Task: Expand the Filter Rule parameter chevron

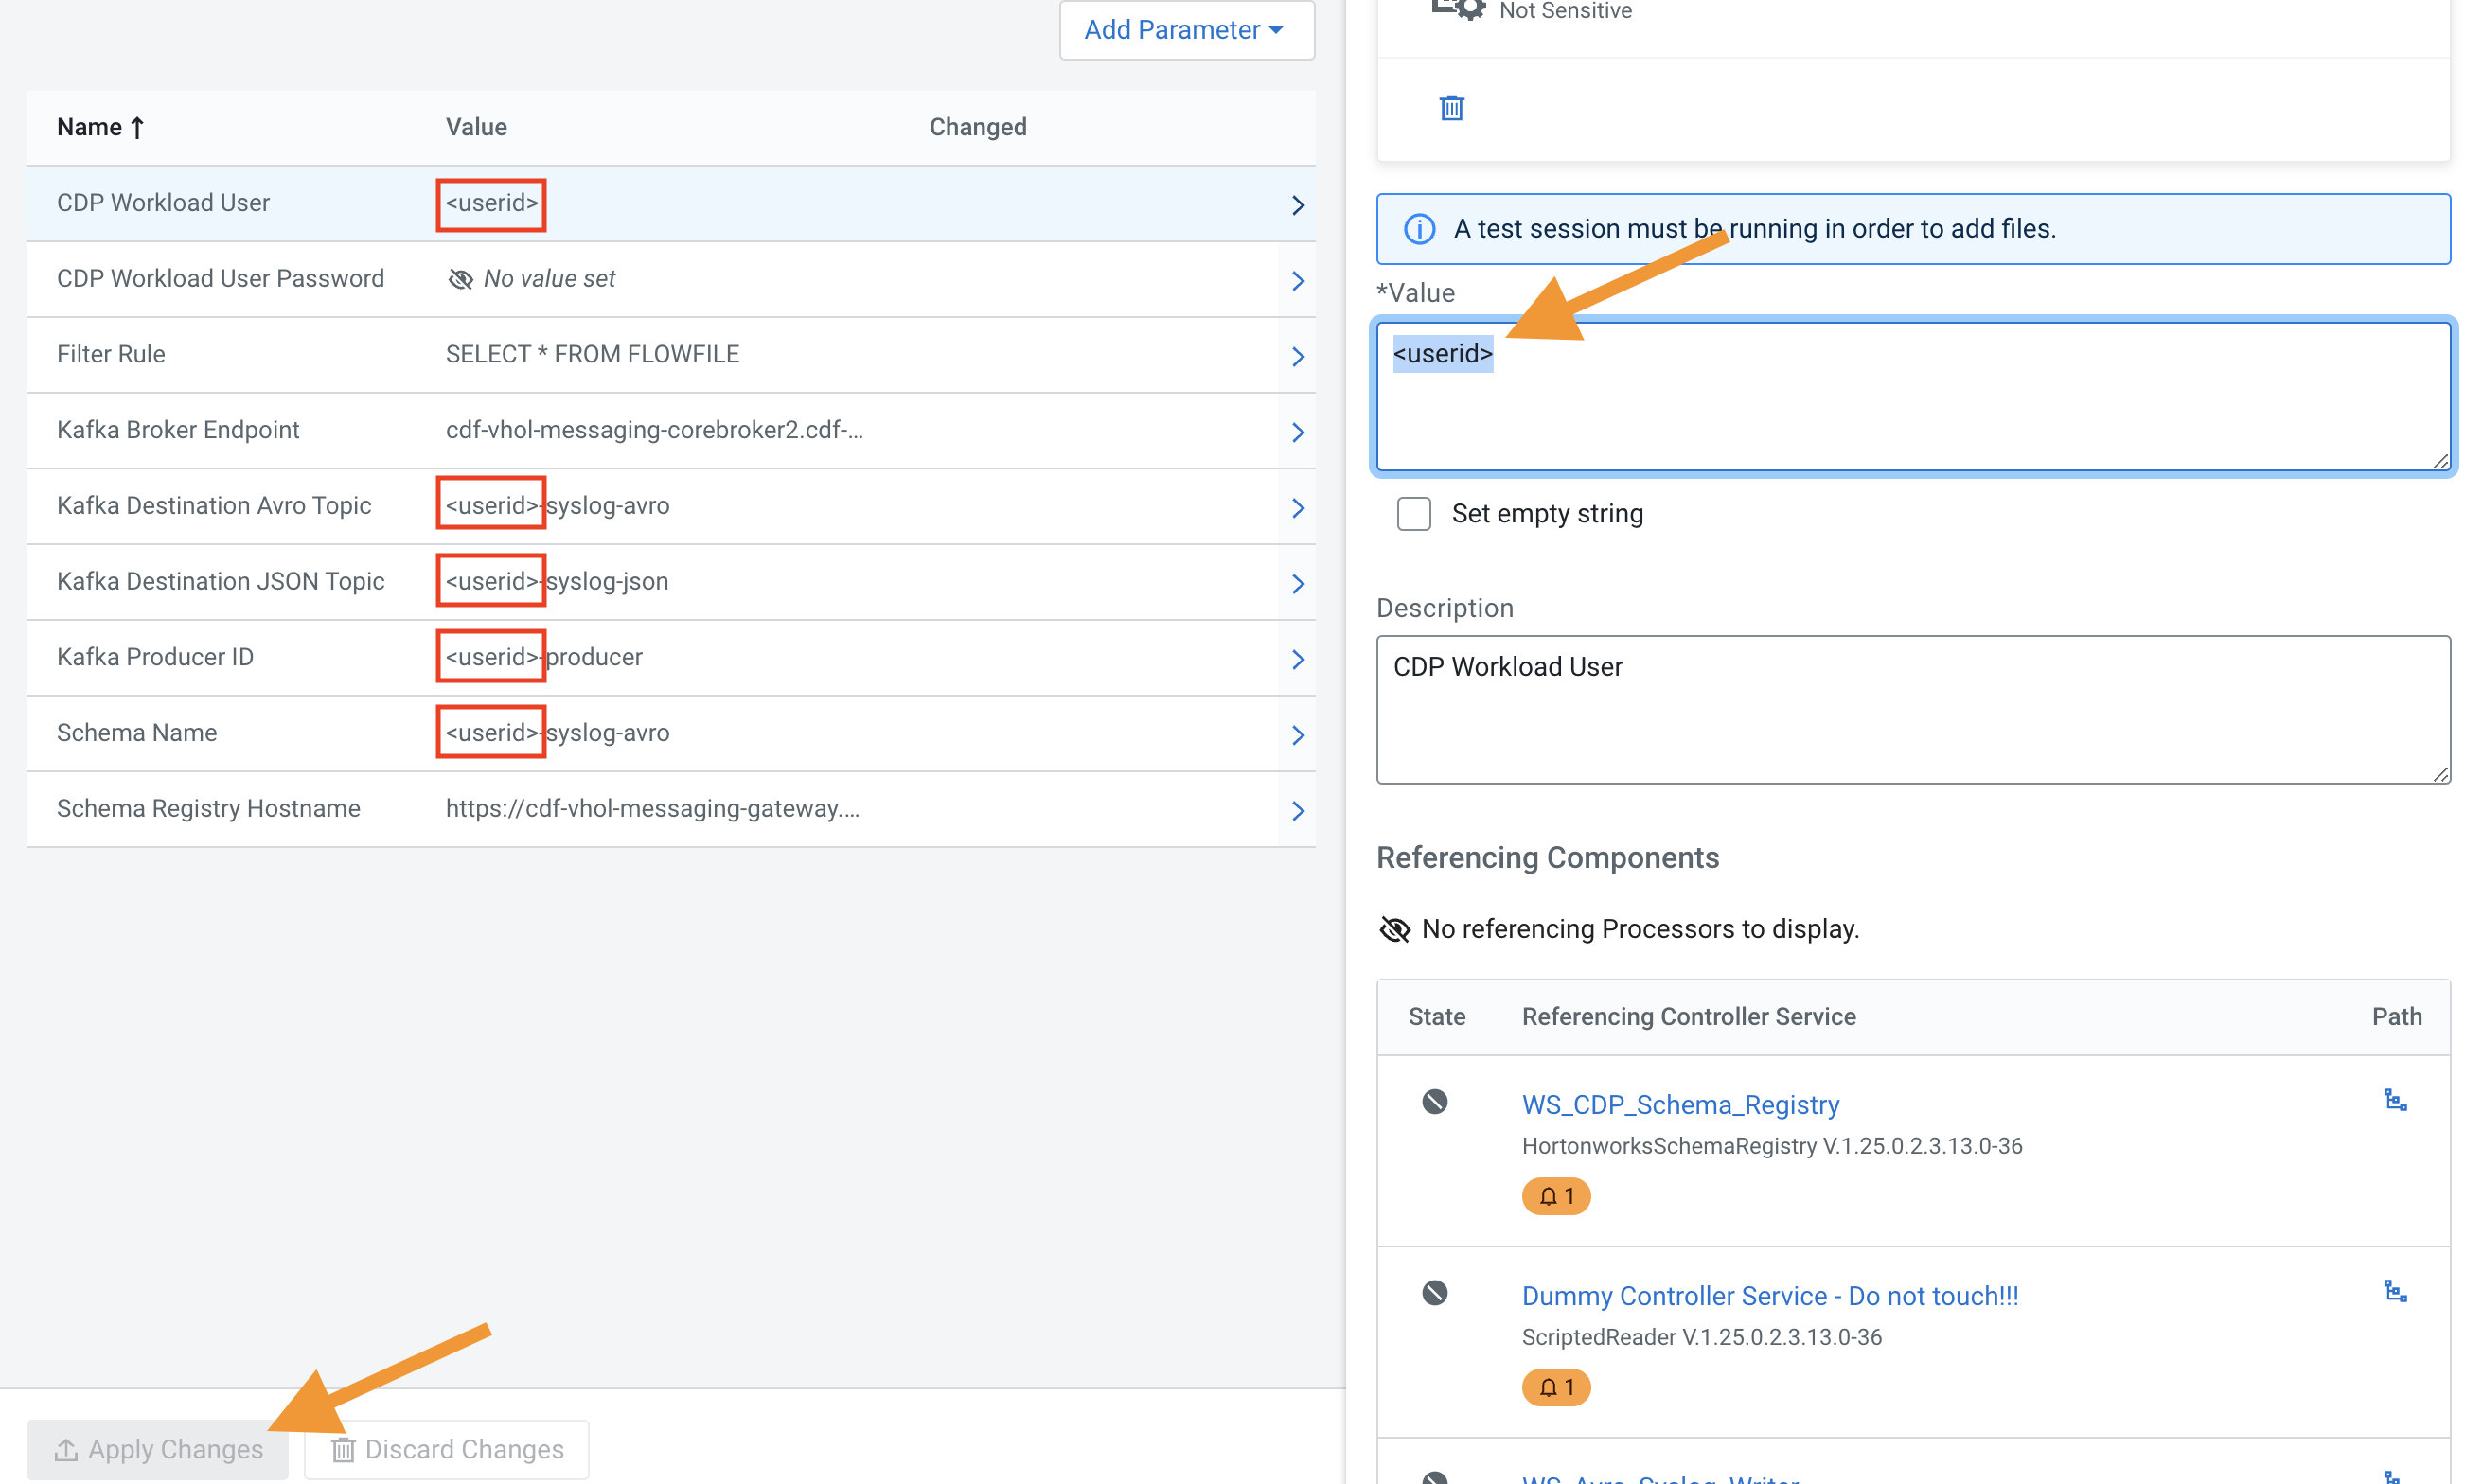Action: click(1297, 356)
